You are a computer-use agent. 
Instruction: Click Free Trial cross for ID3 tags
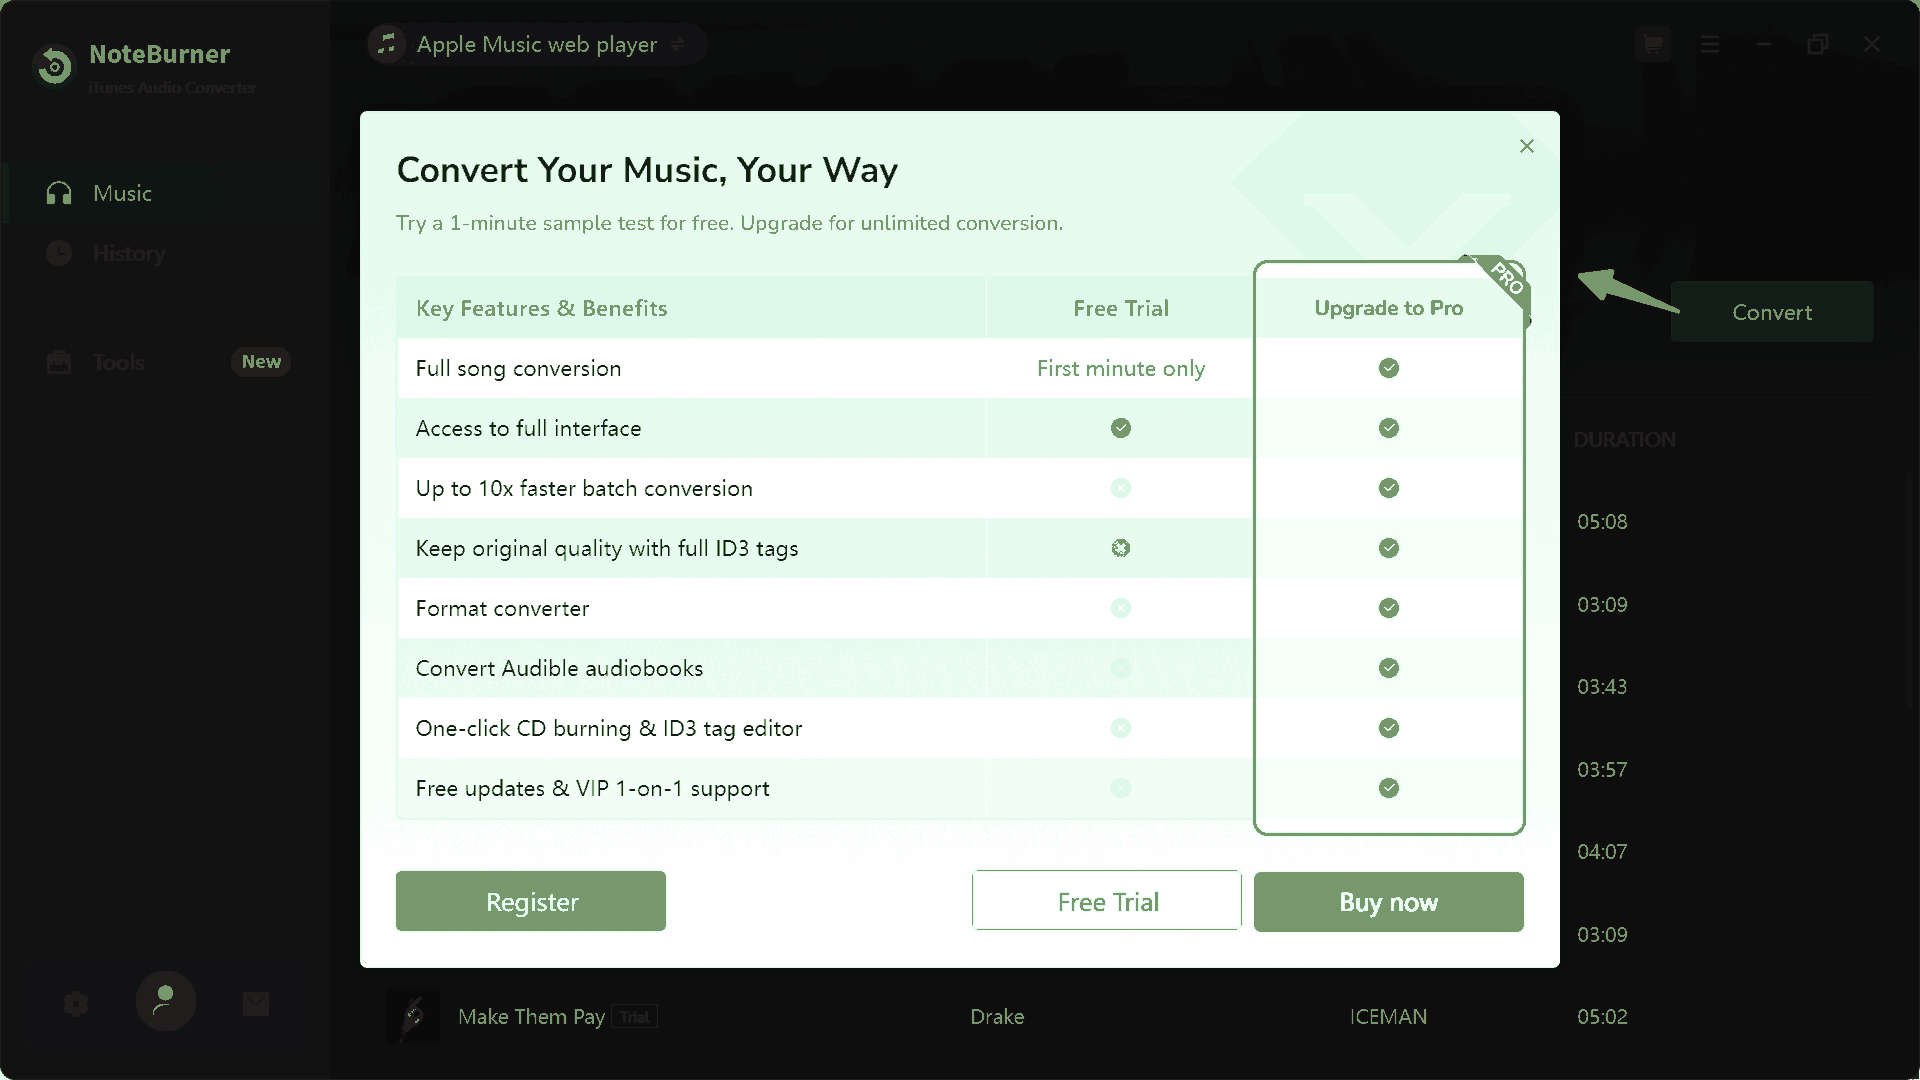point(1121,548)
